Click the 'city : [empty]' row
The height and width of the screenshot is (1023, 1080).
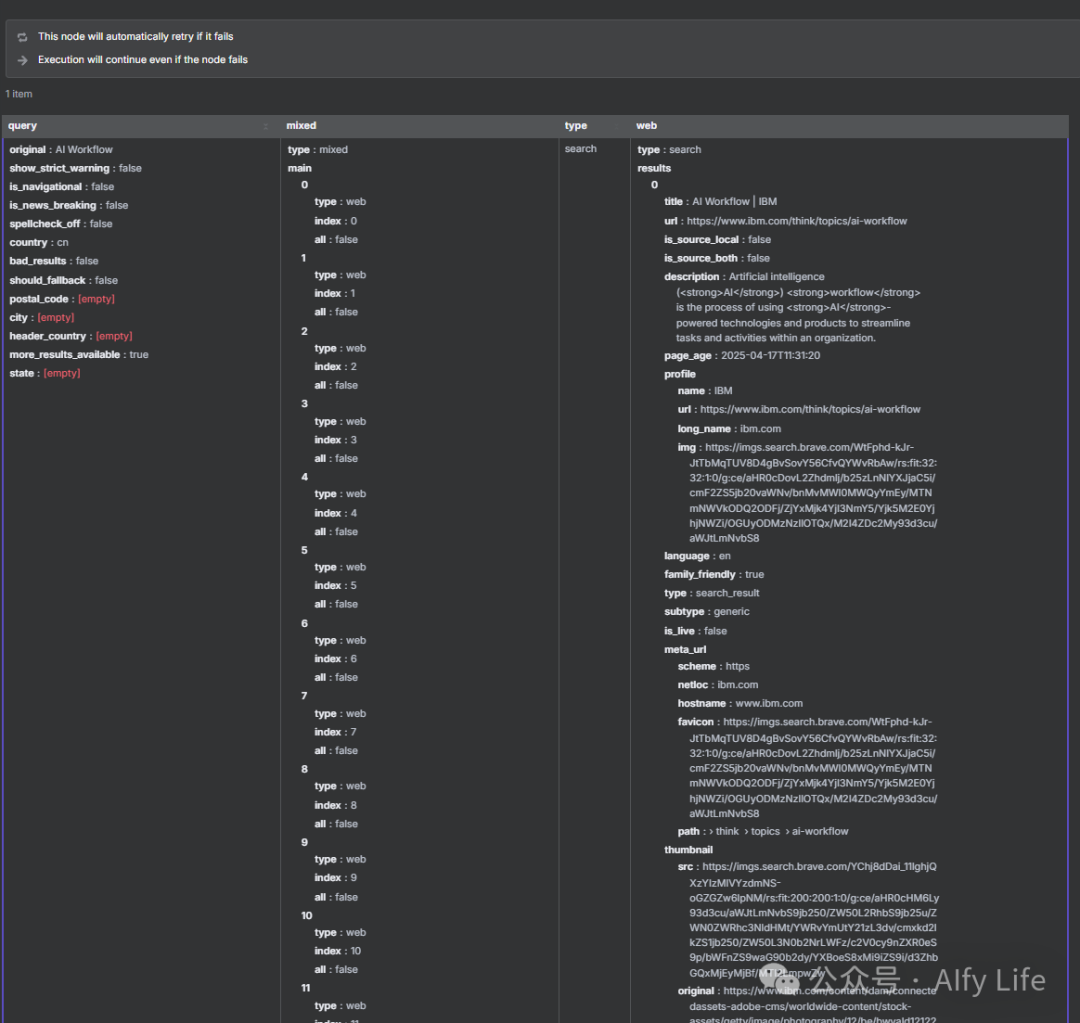tap(41, 318)
